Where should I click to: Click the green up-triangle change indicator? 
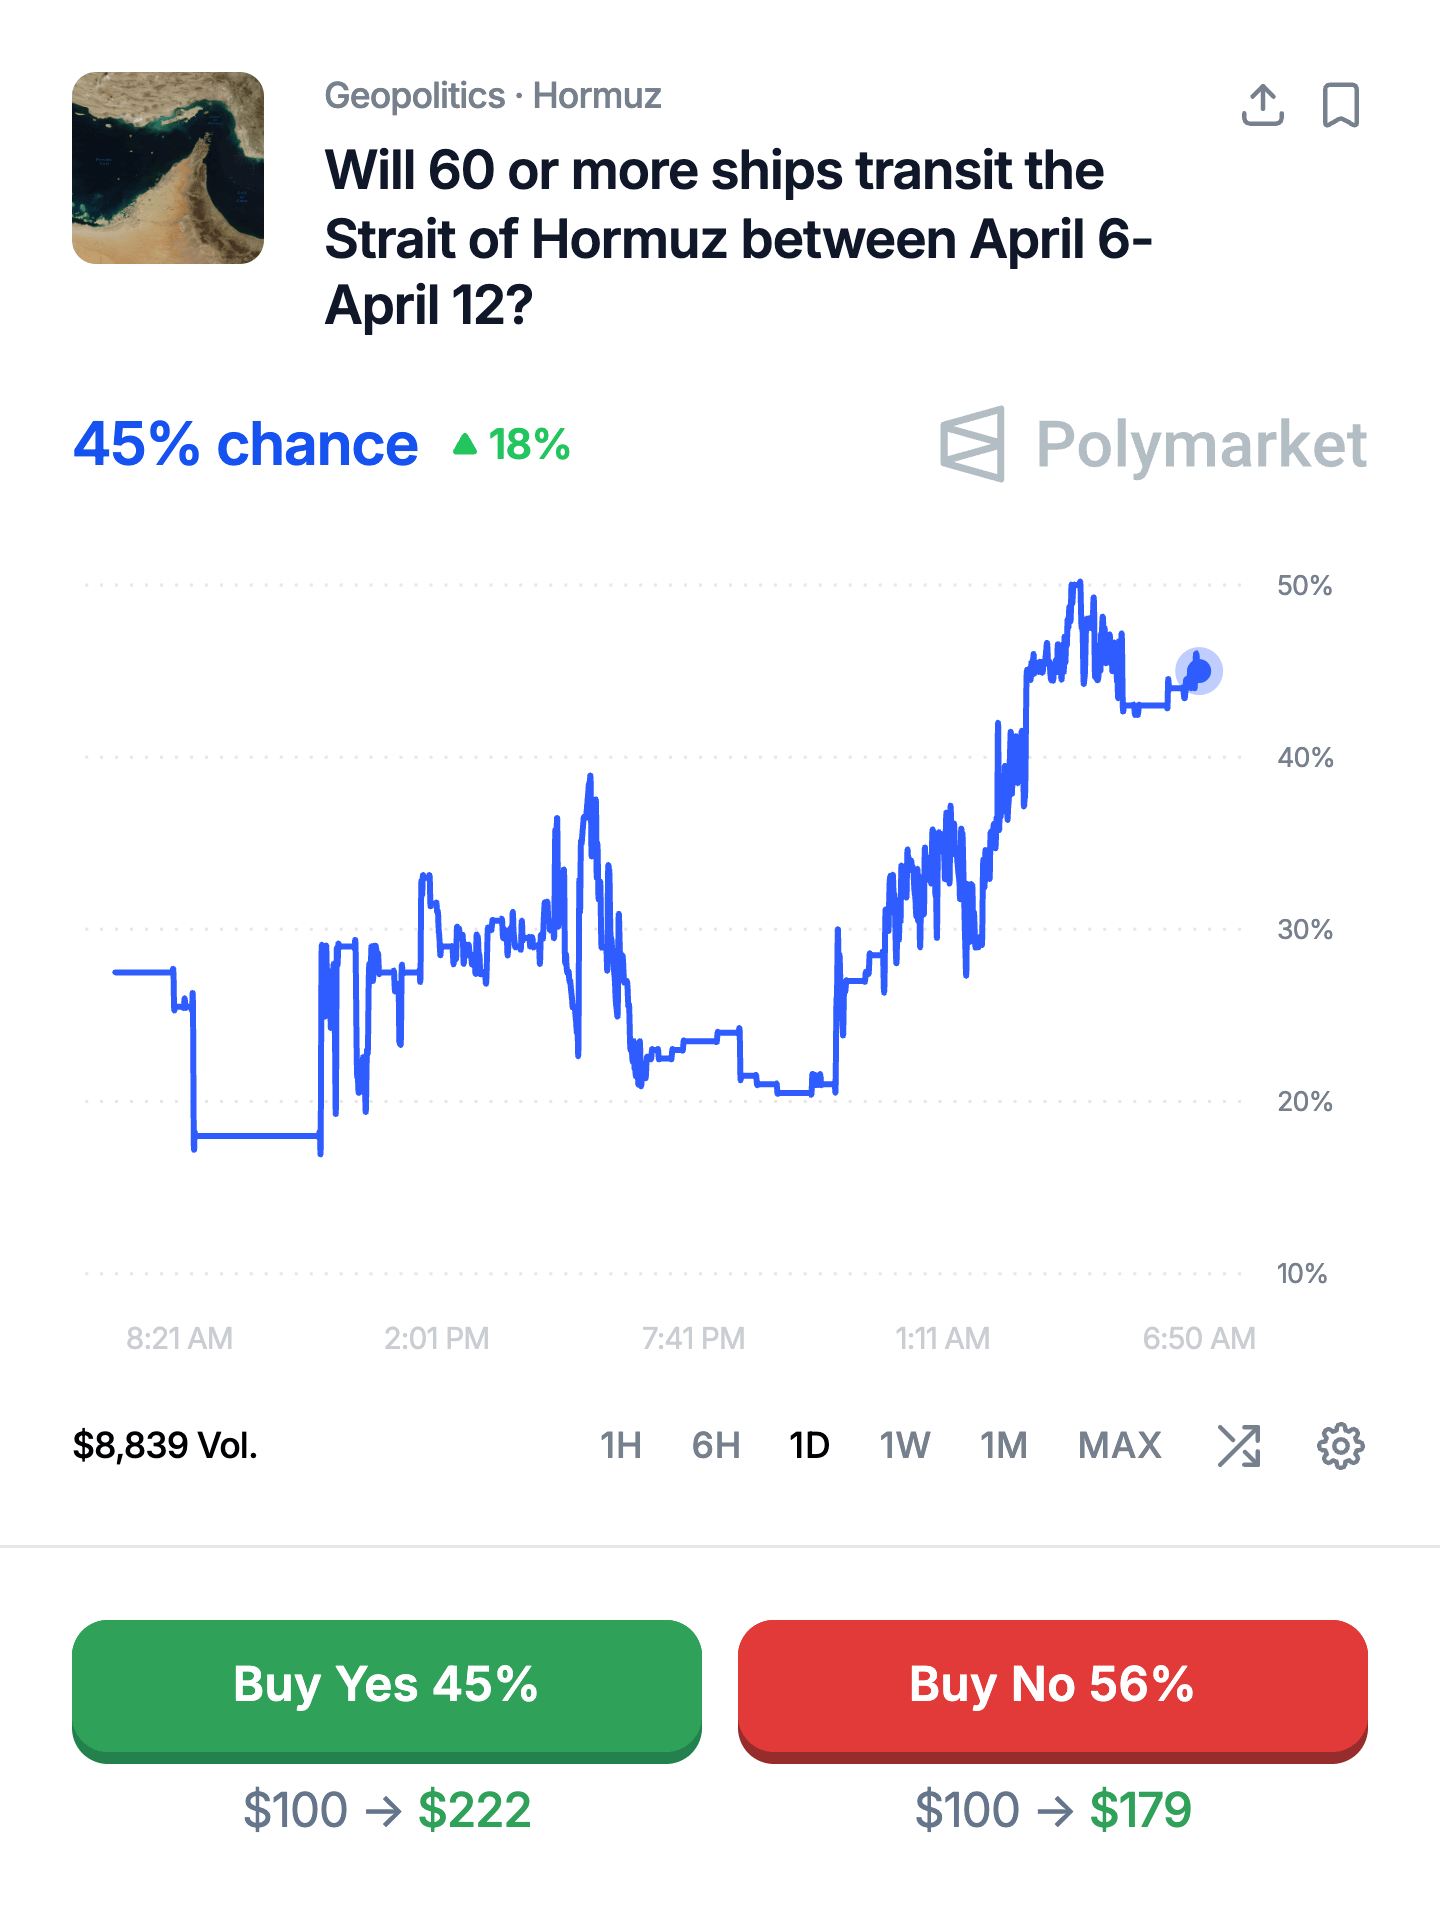click(x=465, y=444)
